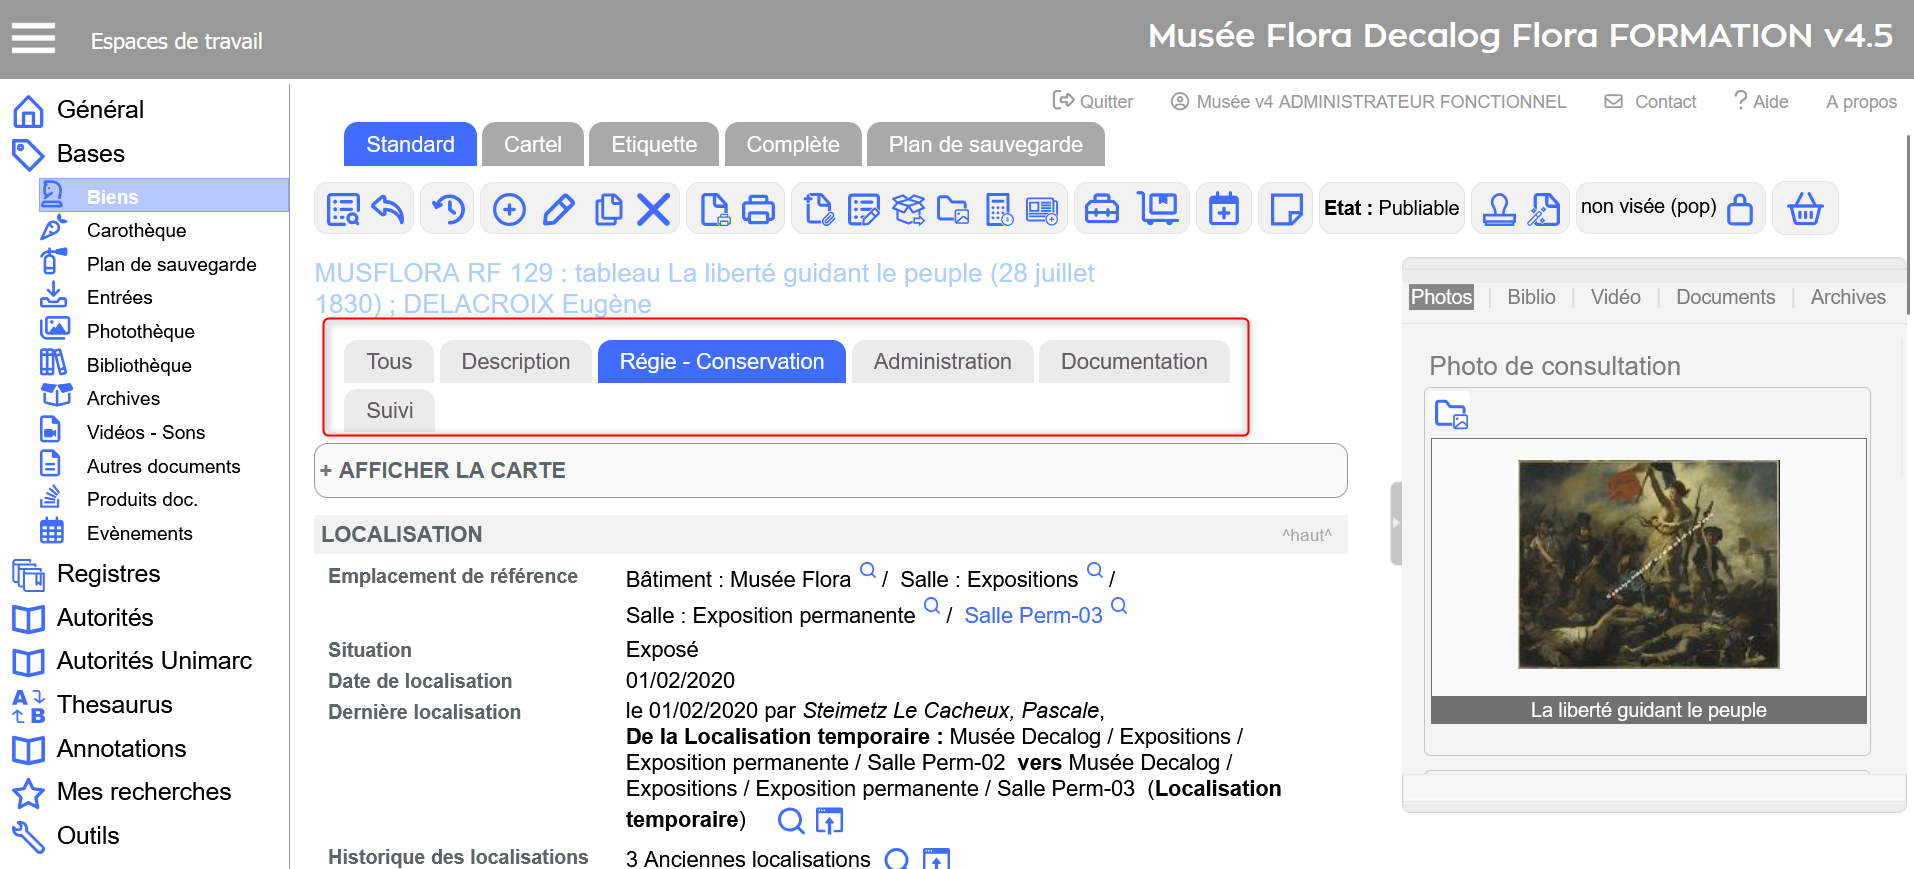The height and width of the screenshot is (869, 1914).
Task: Switch to the Description tab
Action: pos(515,362)
